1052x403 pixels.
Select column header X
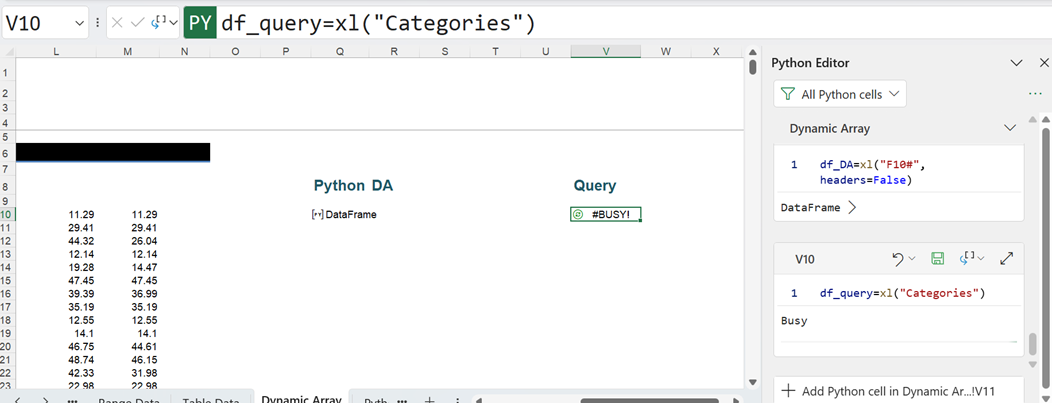pos(717,52)
